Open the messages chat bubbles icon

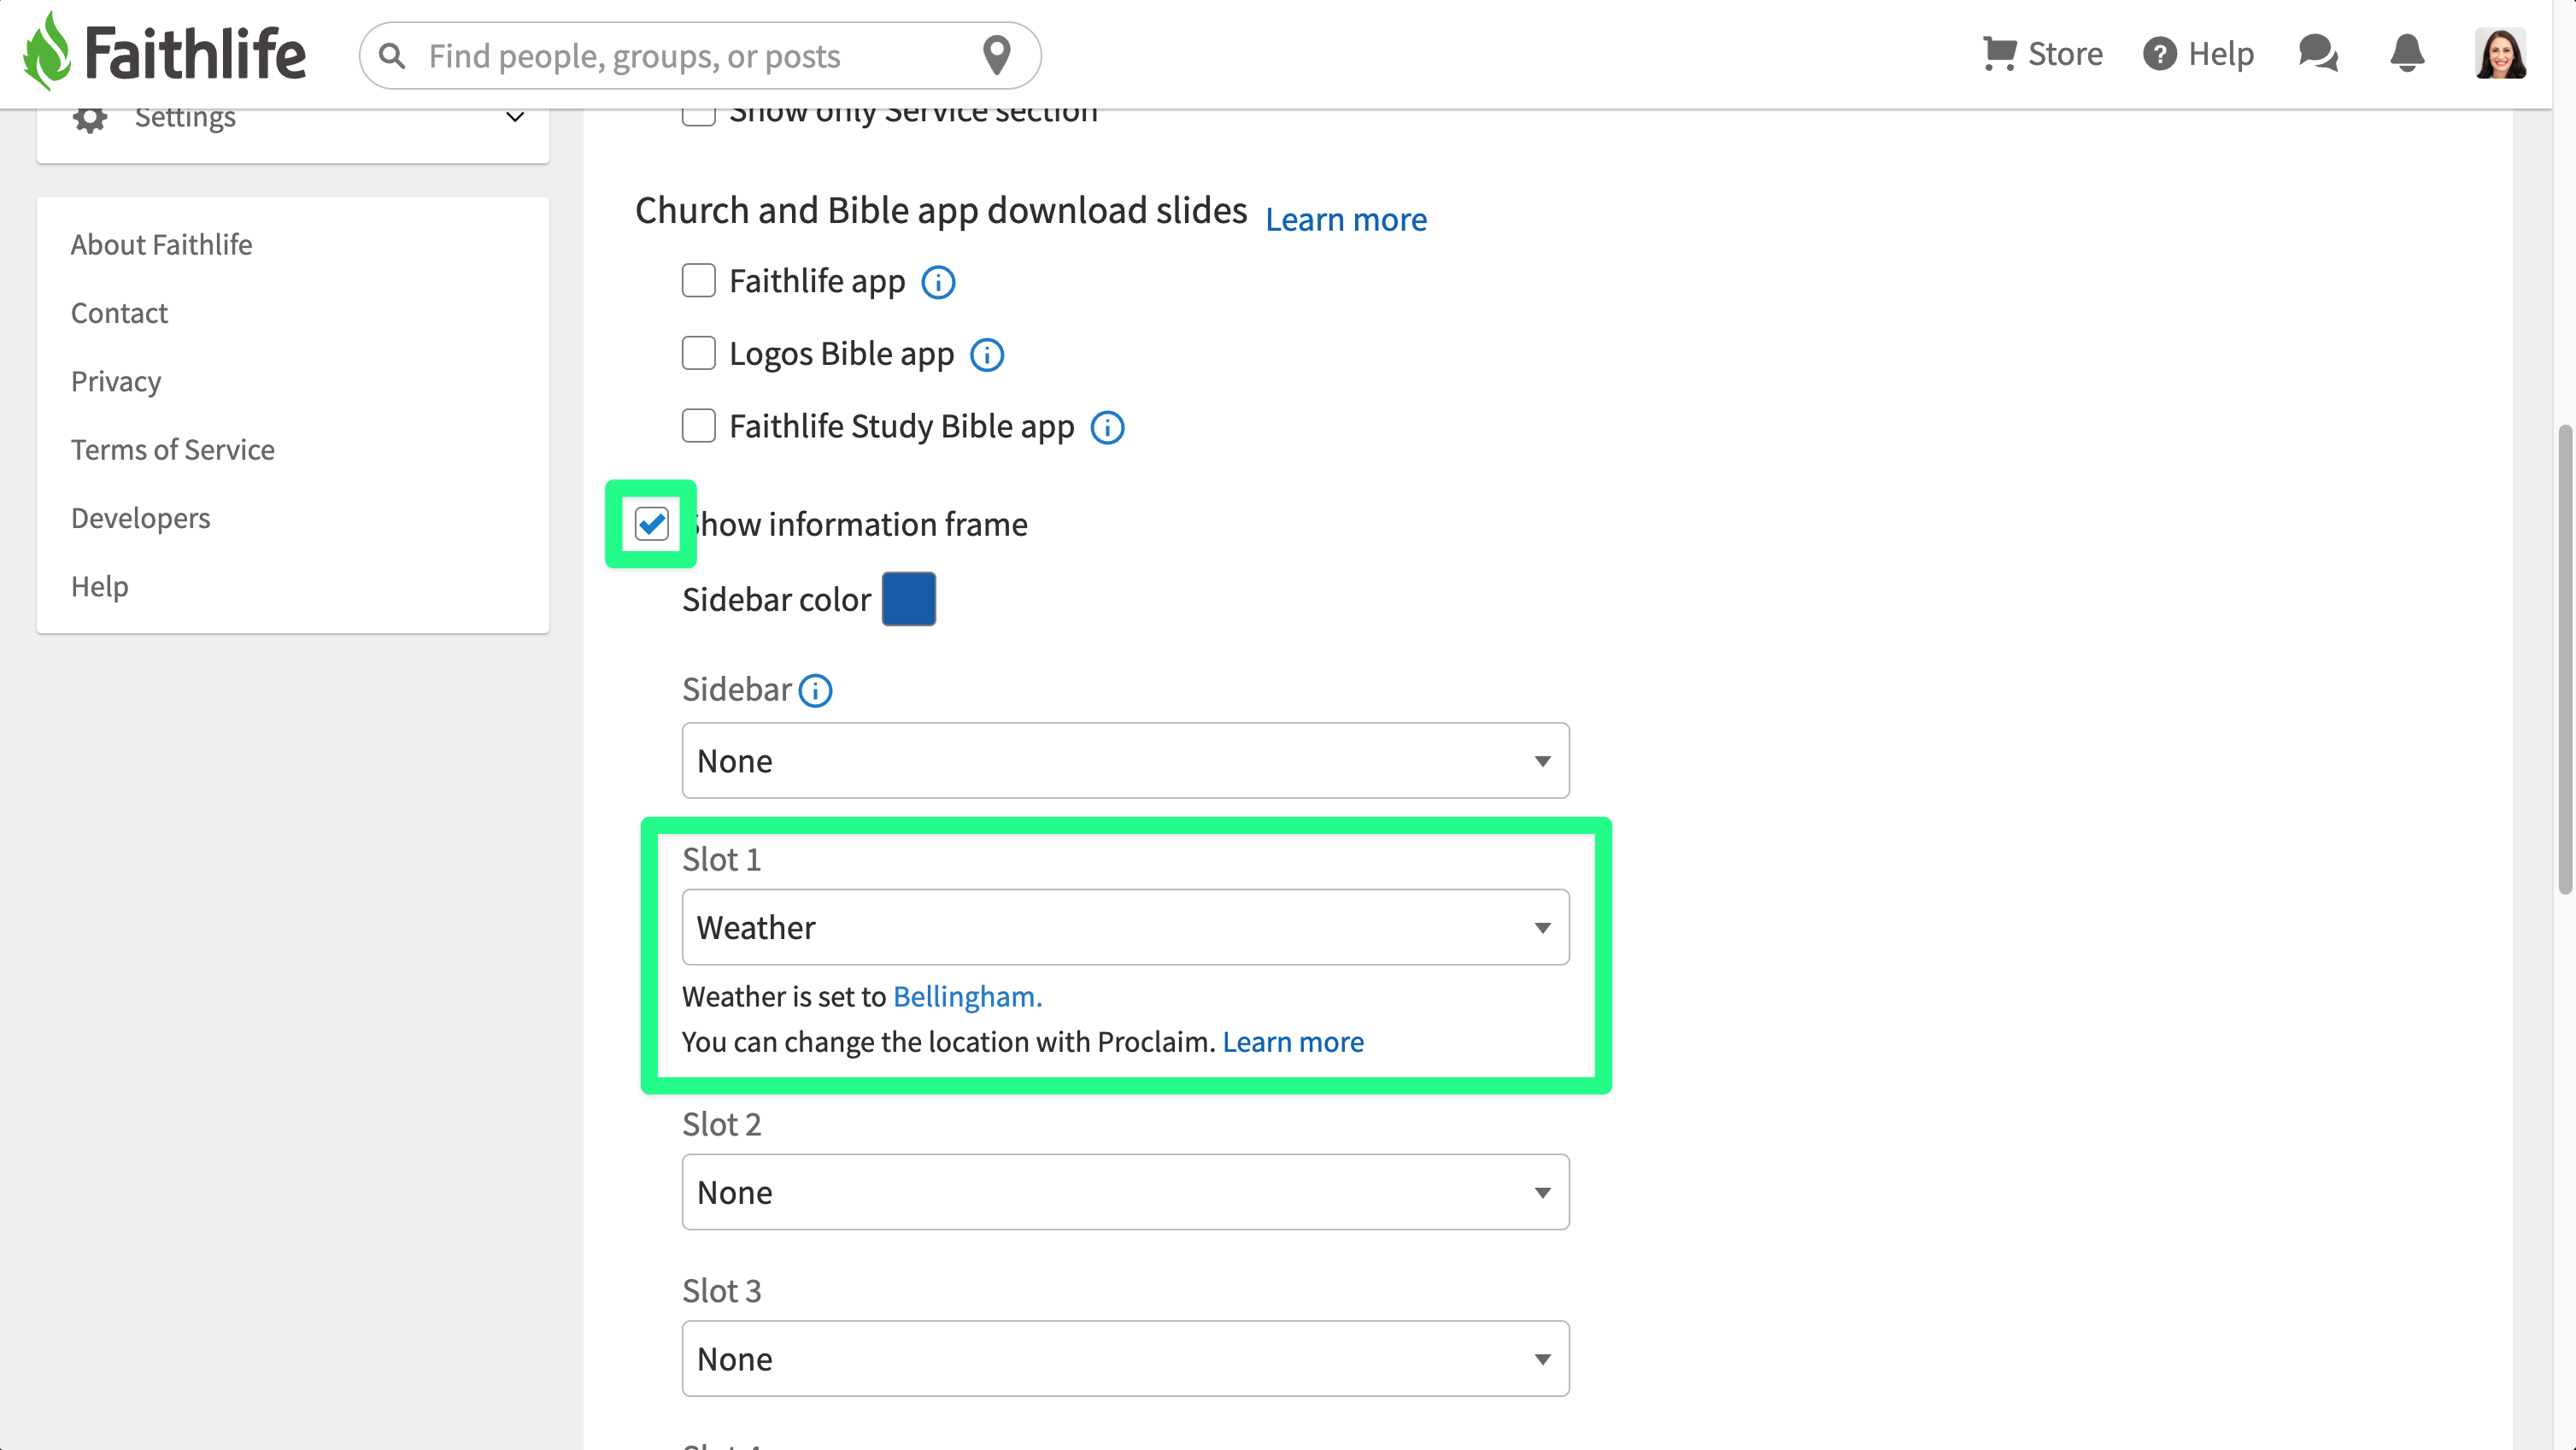pos(2317,53)
